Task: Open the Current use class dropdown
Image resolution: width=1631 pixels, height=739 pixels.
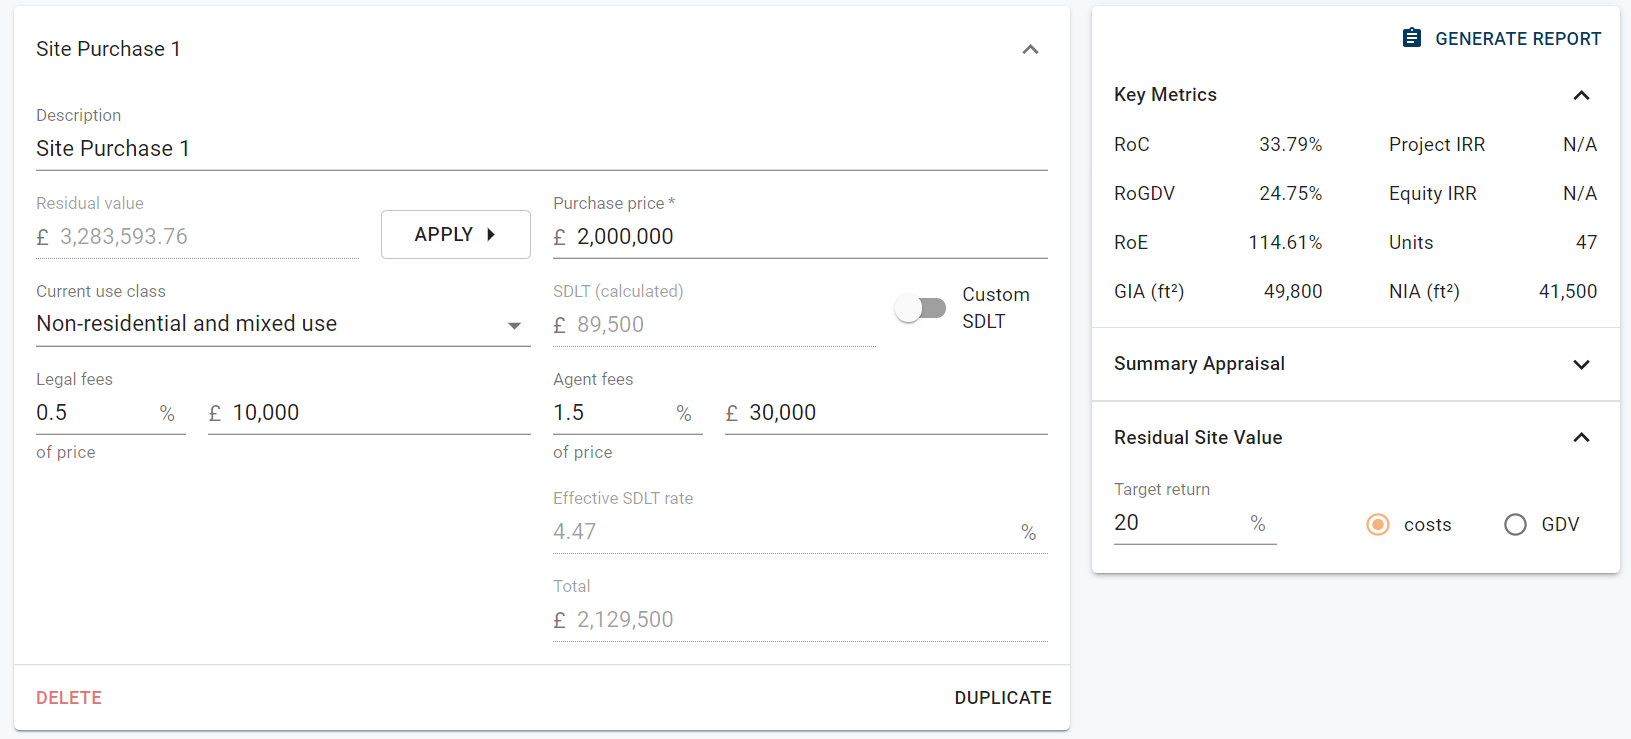Action: click(282, 324)
